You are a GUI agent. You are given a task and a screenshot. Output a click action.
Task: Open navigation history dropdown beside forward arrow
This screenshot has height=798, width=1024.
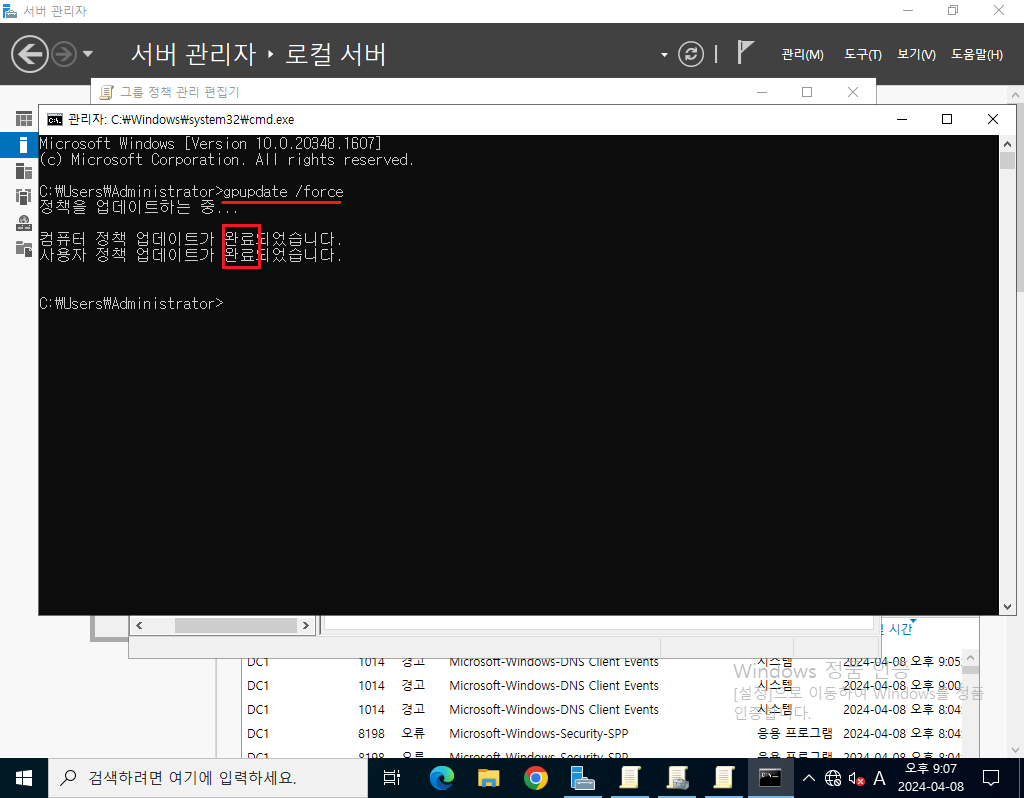(x=88, y=54)
